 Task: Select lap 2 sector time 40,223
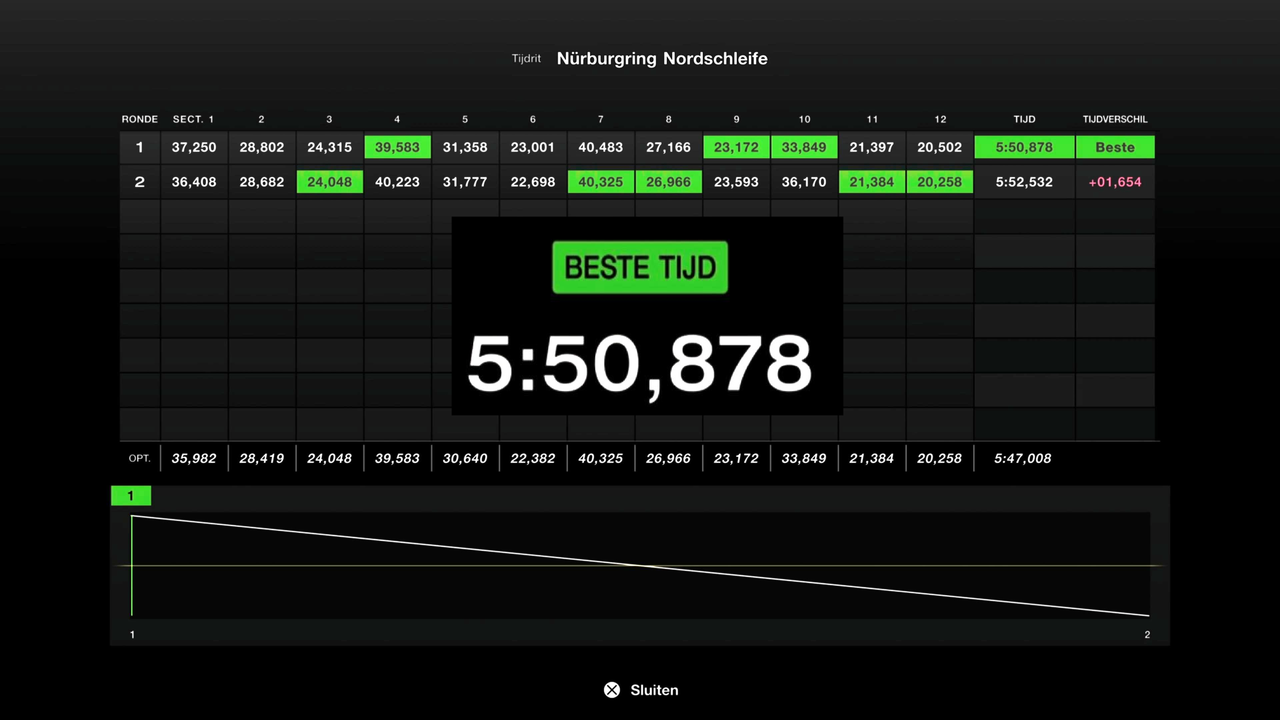[x=397, y=182]
